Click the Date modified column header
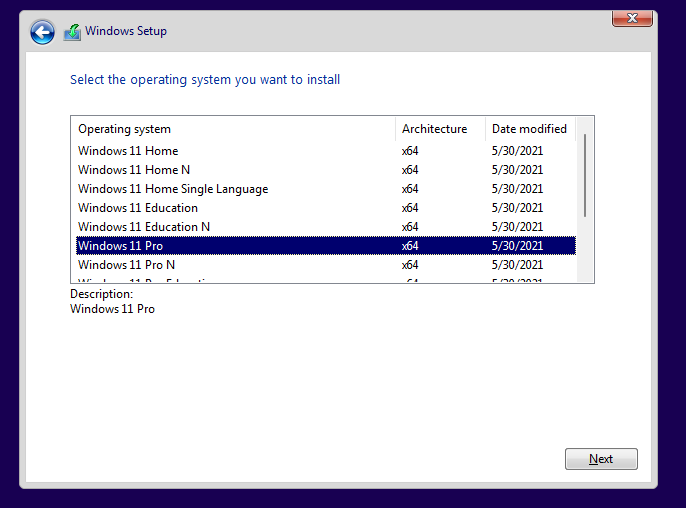The height and width of the screenshot is (508, 686). pos(531,129)
